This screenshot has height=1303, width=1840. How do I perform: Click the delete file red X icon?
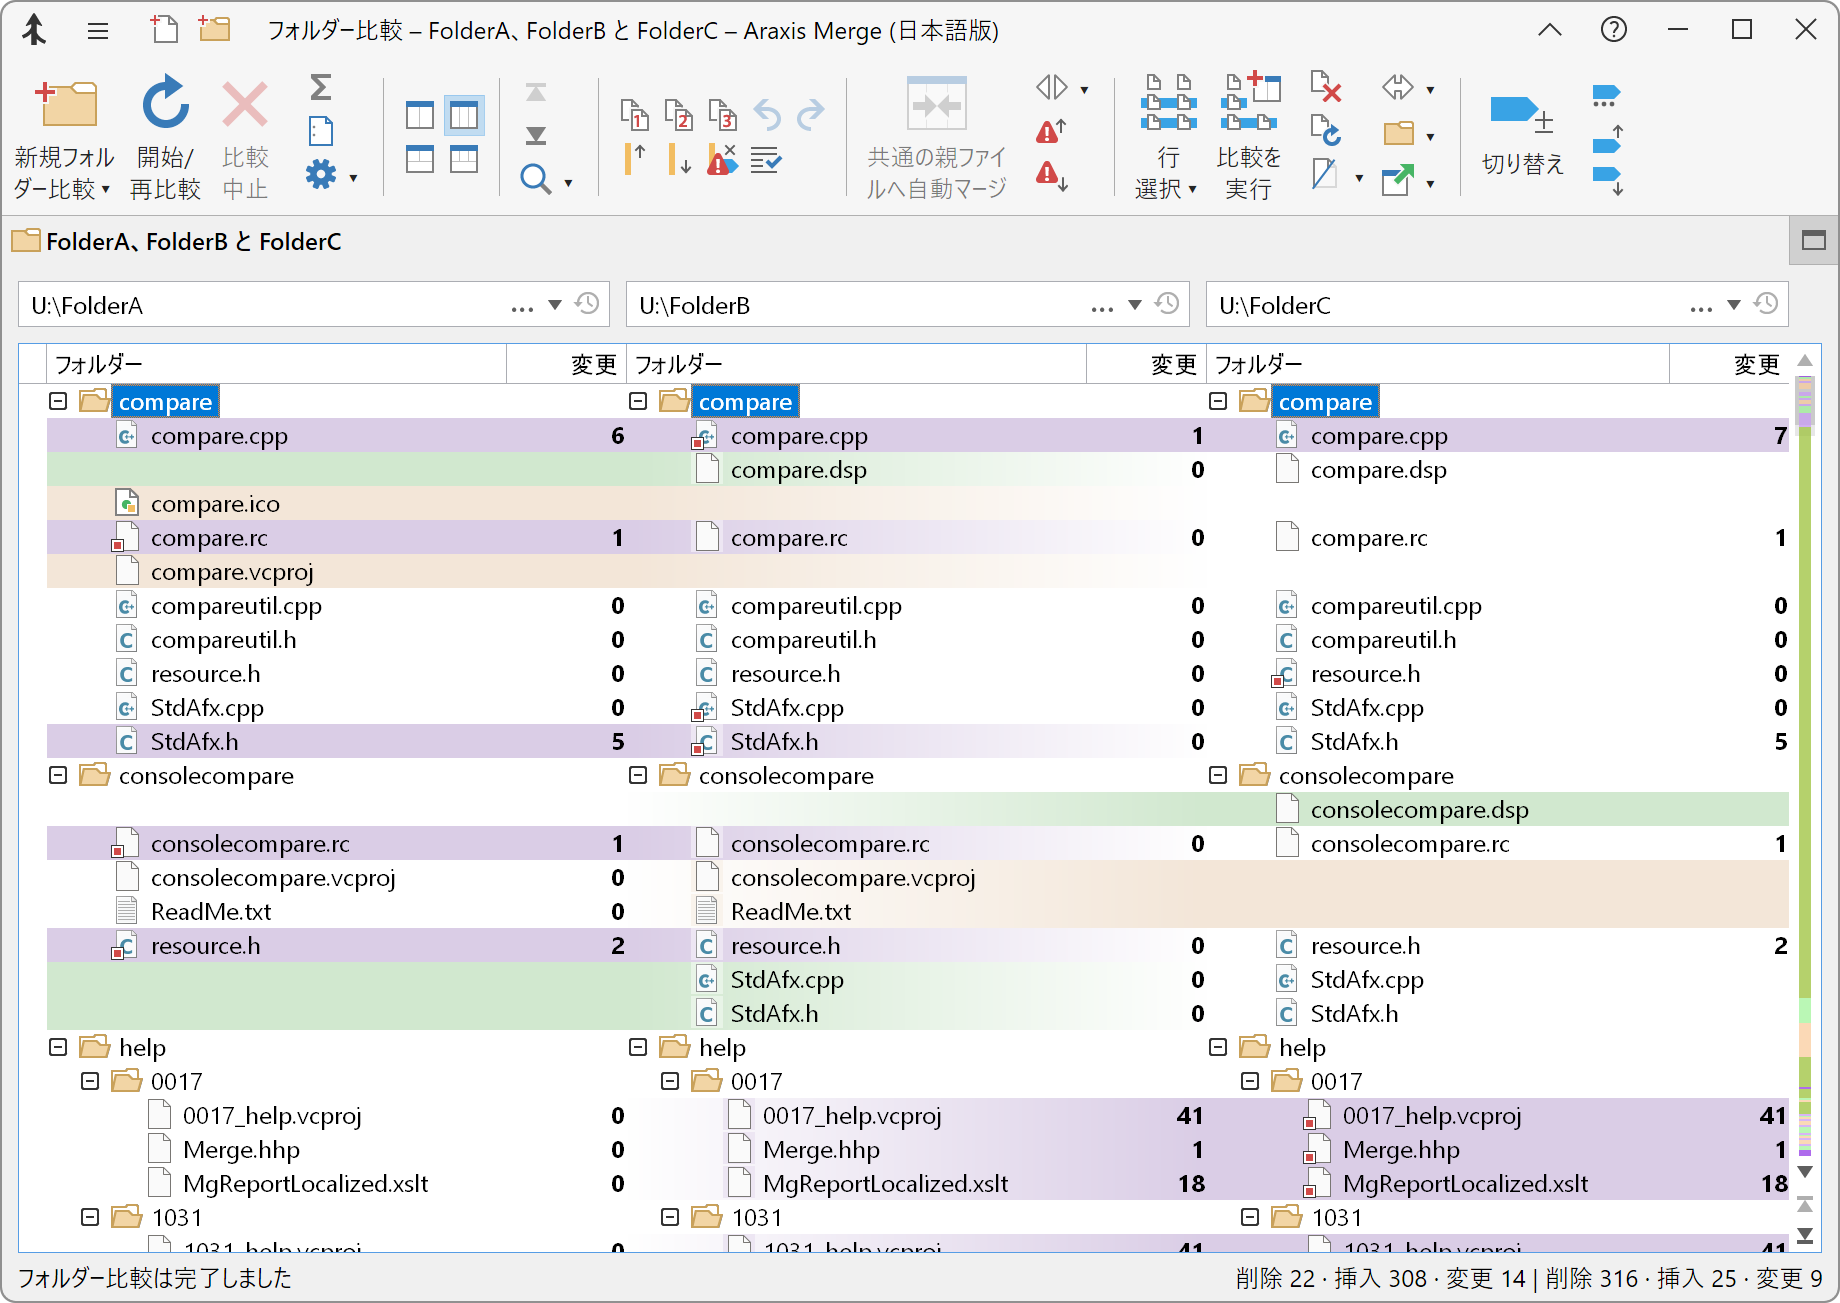point(1325,88)
